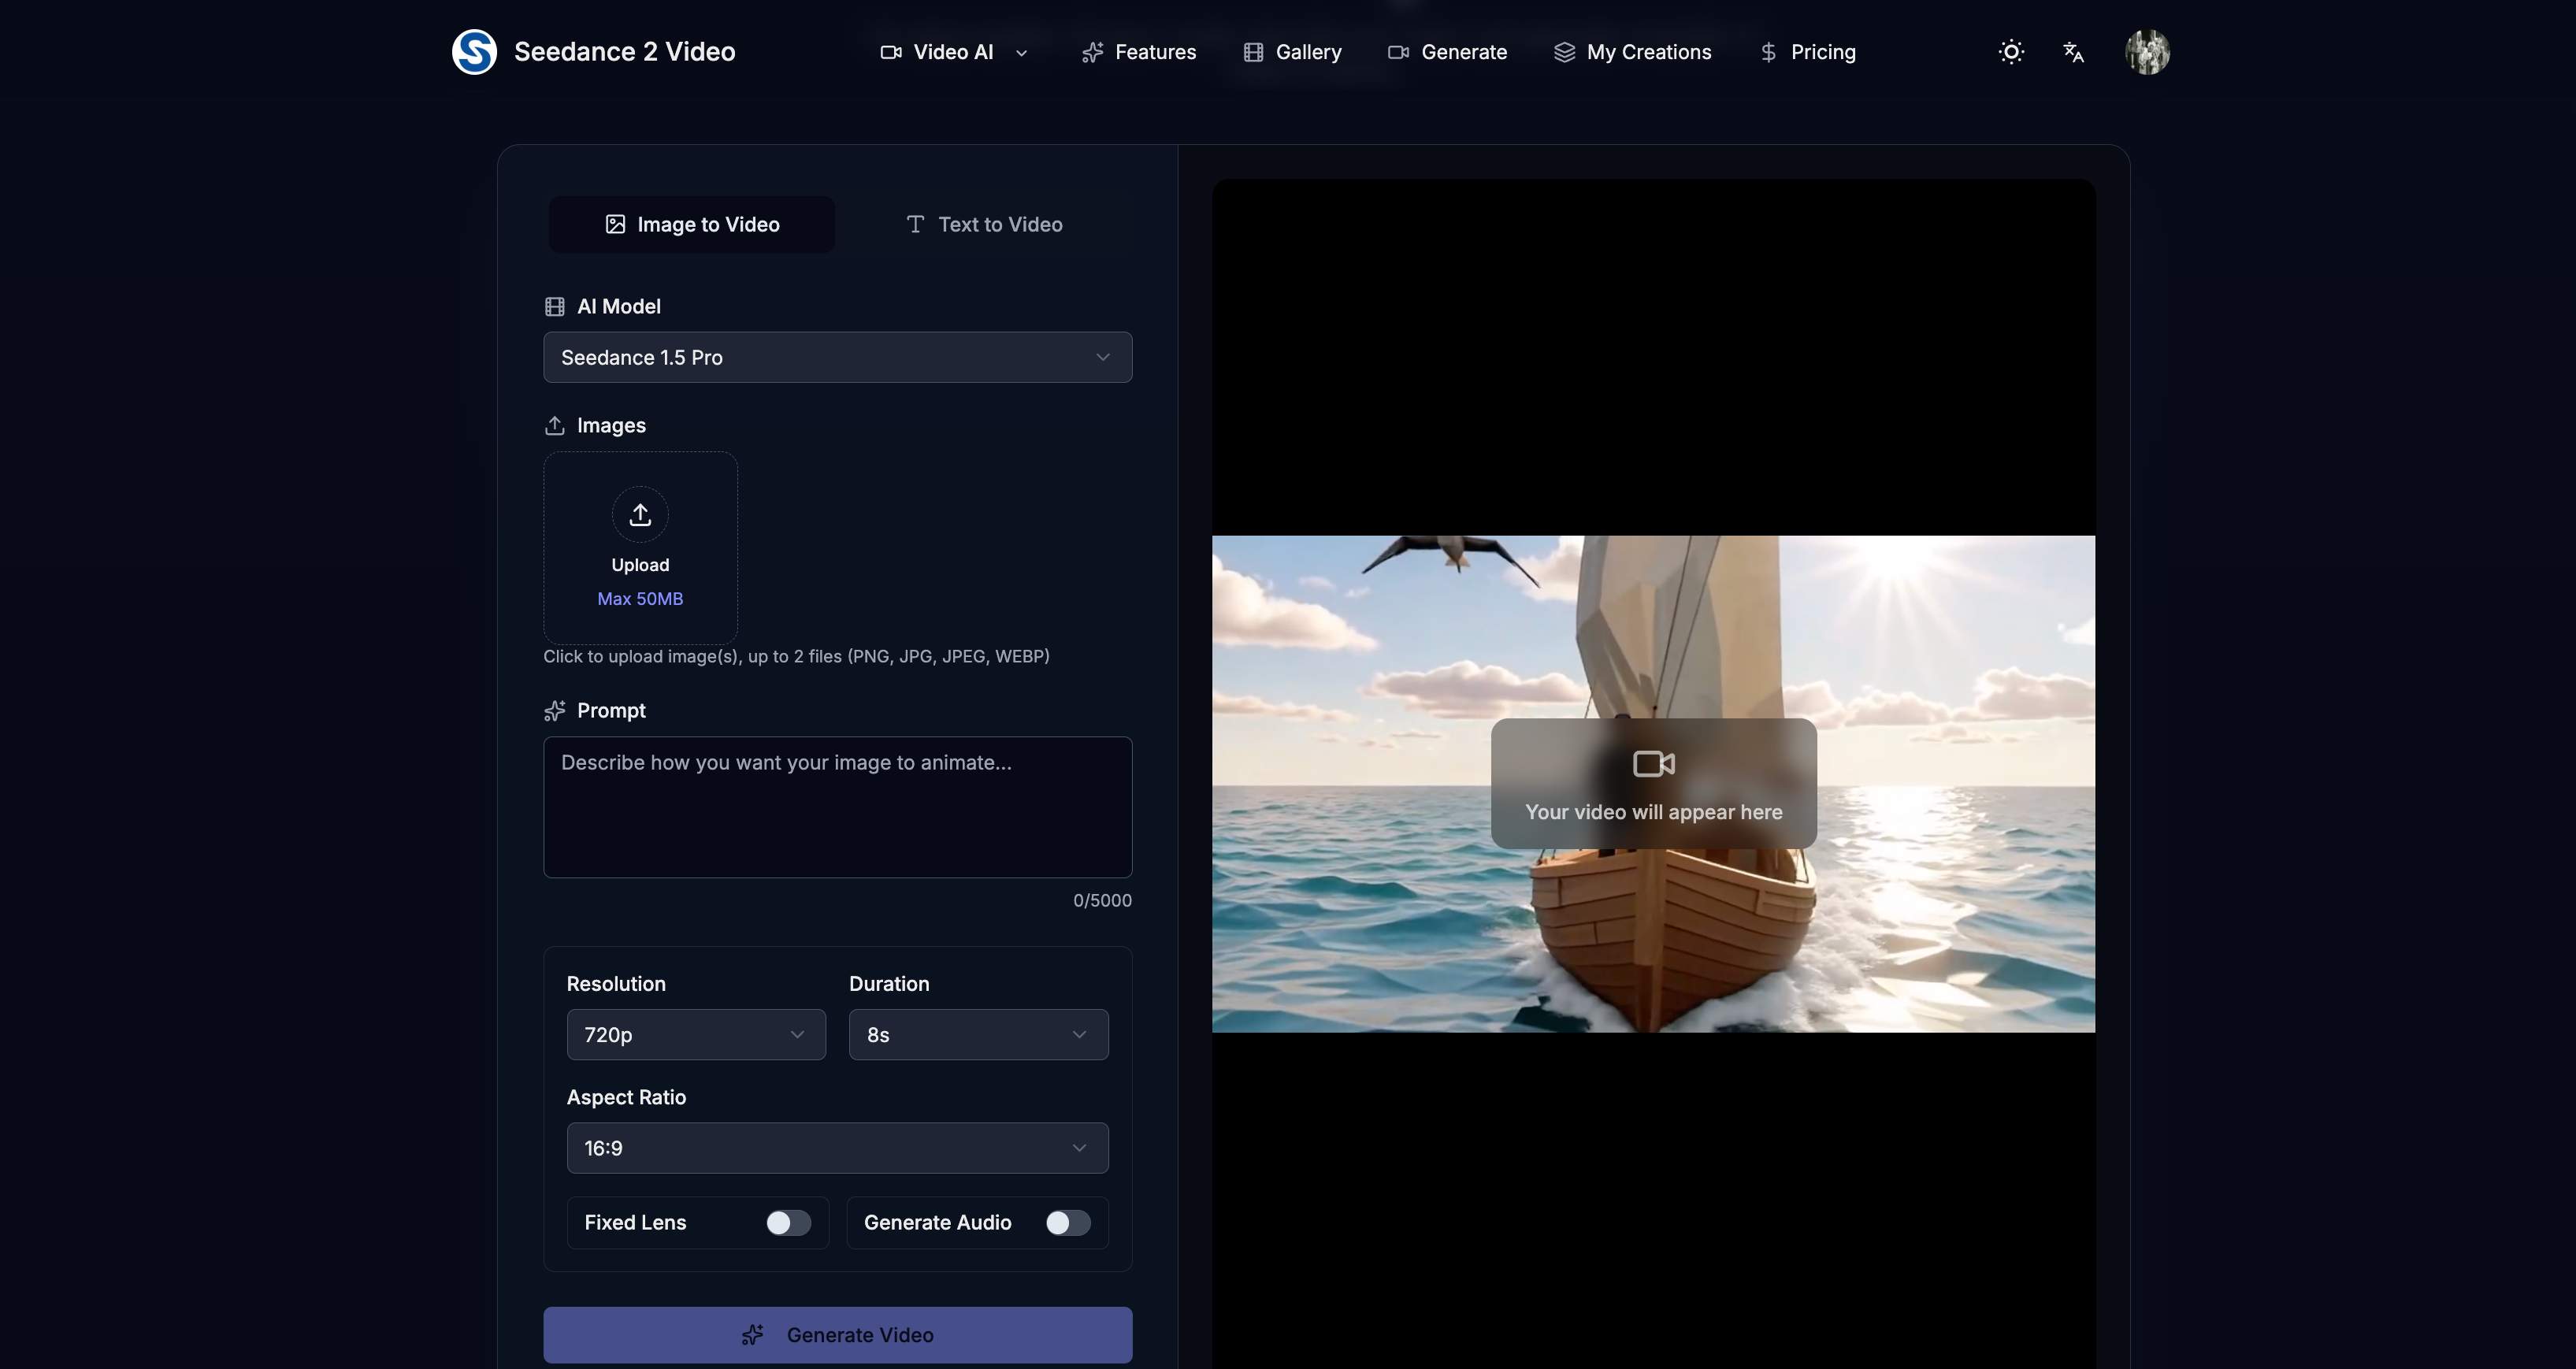Image resolution: width=2576 pixels, height=1369 pixels.
Task: Click inside the prompt text area
Action: coord(837,807)
